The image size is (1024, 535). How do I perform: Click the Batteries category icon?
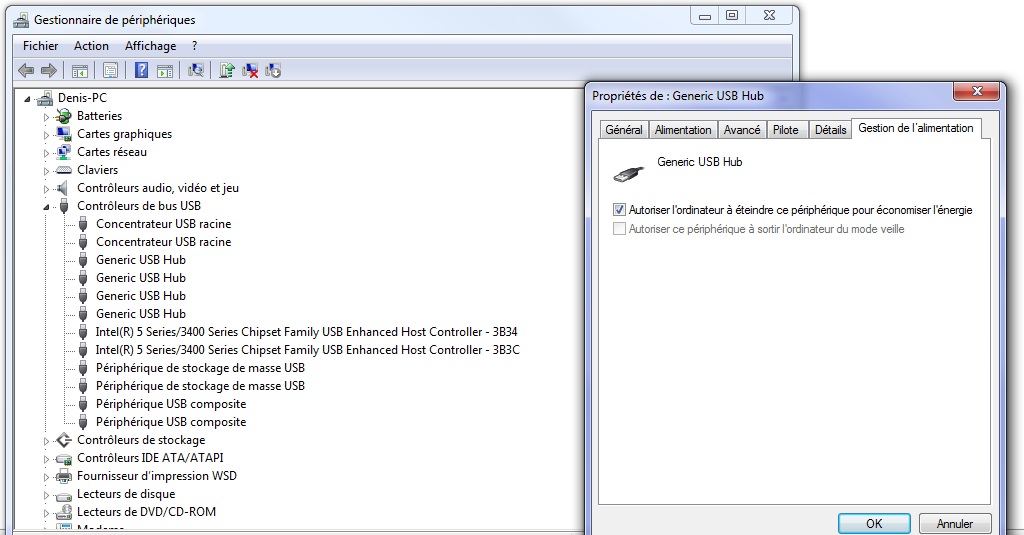point(63,116)
